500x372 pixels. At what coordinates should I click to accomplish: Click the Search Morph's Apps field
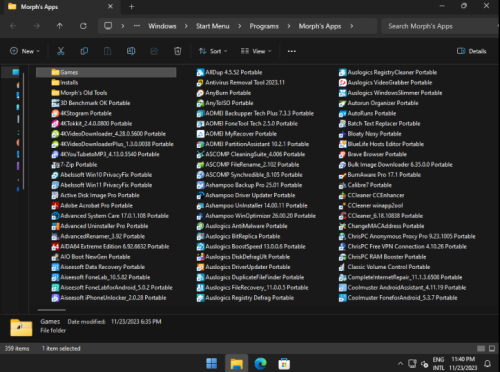click(440, 26)
